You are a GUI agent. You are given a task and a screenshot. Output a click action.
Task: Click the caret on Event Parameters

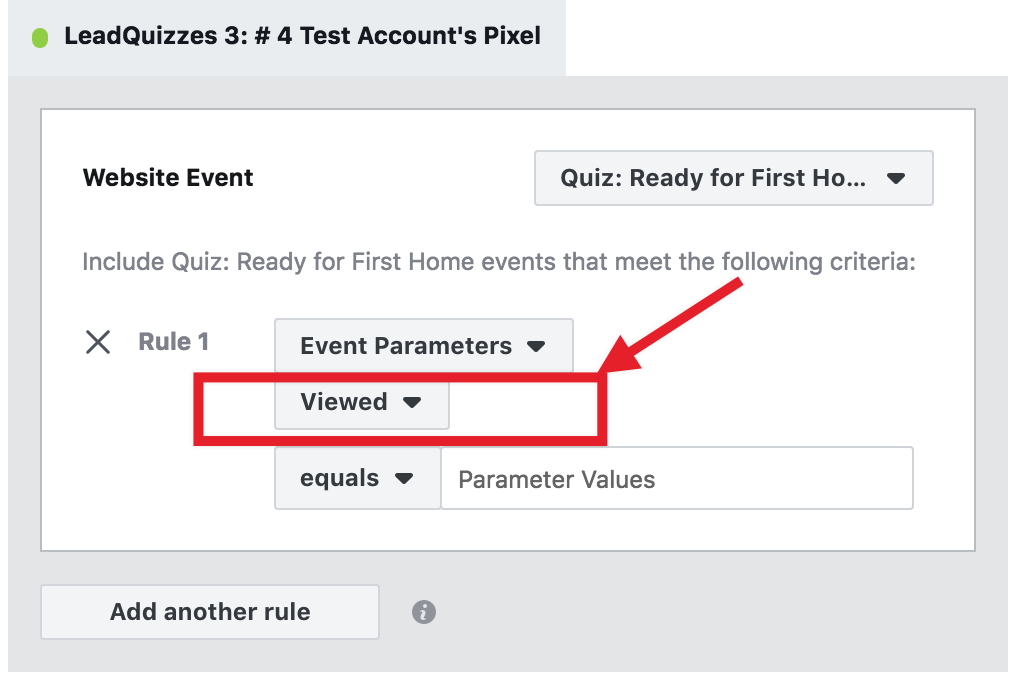coord(536,346)
